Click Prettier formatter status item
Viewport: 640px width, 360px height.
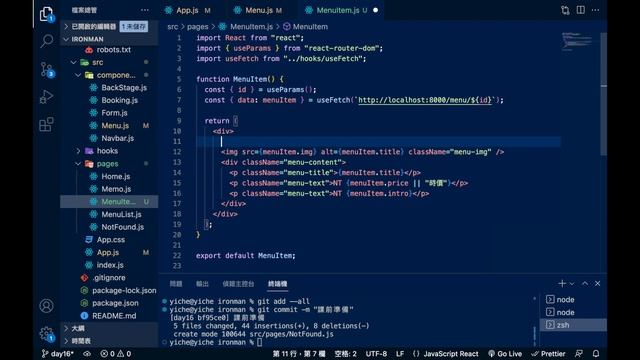(x=548, y=354)
